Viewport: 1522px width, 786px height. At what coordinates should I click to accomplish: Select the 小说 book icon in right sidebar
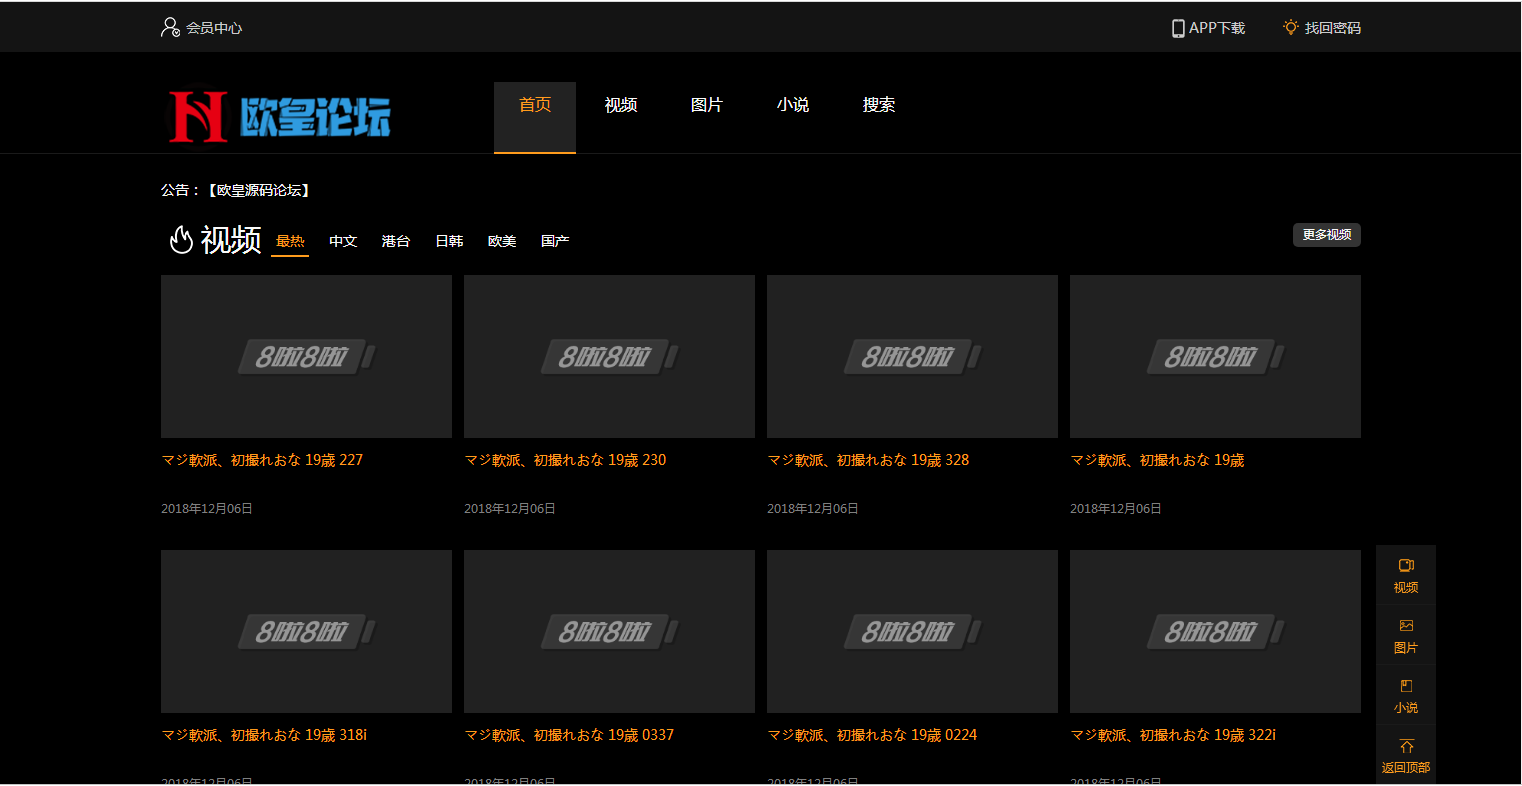tap(1406, 686)
